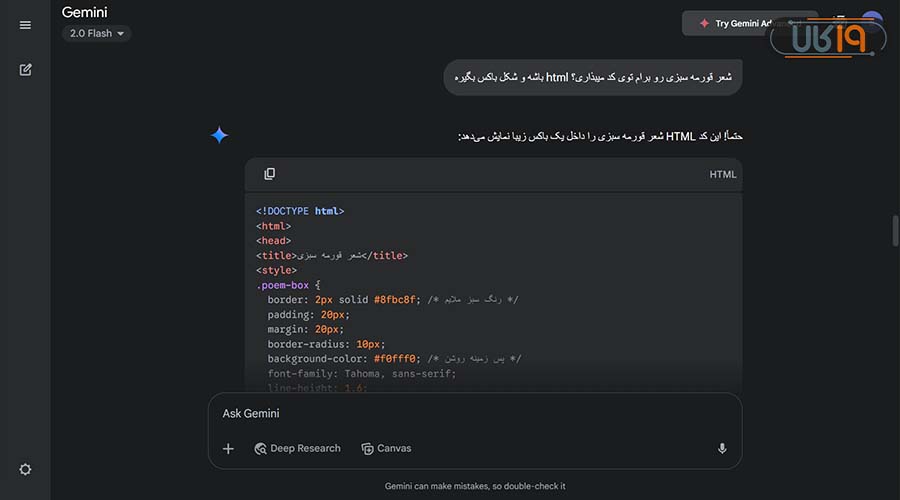Screen dimensions: 900x500
Task: Click the plus icon to add files
Action: (x=228, y=449)
